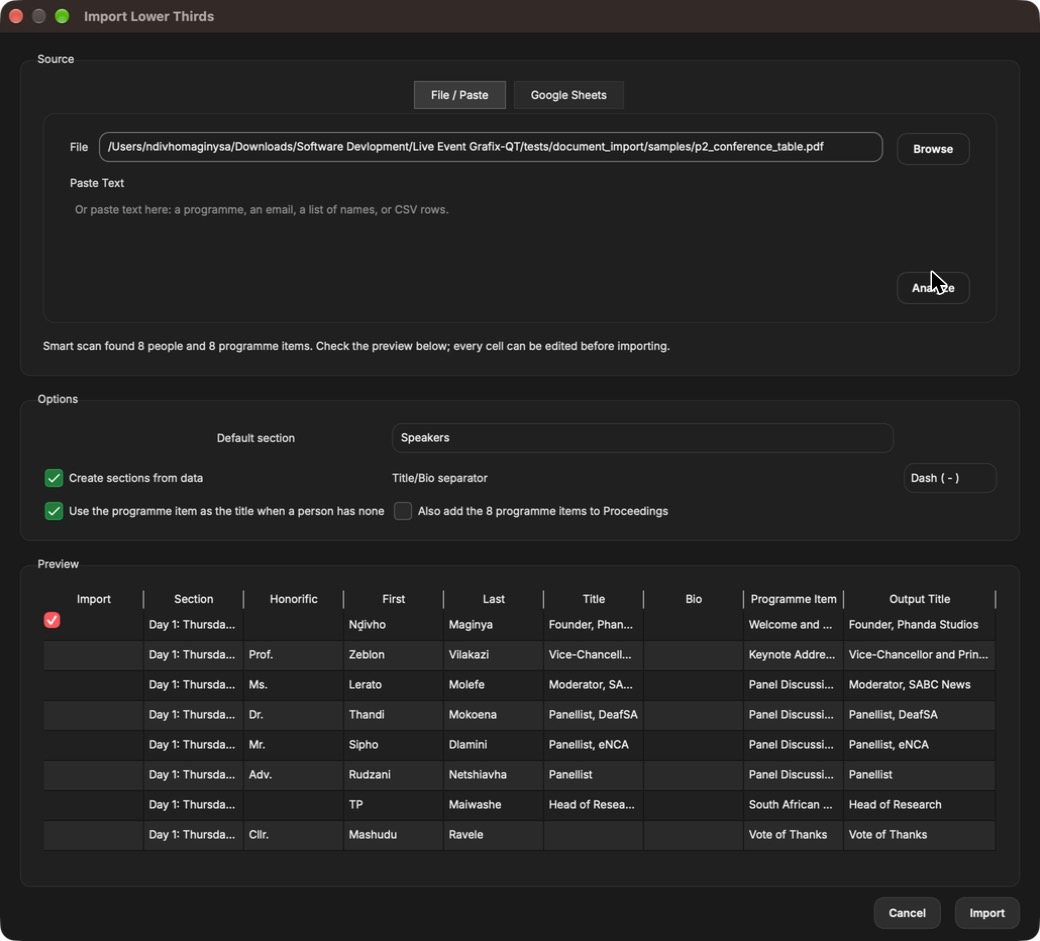Viewport: 1040px width, 941px height.
Task: Click the Analyze button
Action: (933, 288)
